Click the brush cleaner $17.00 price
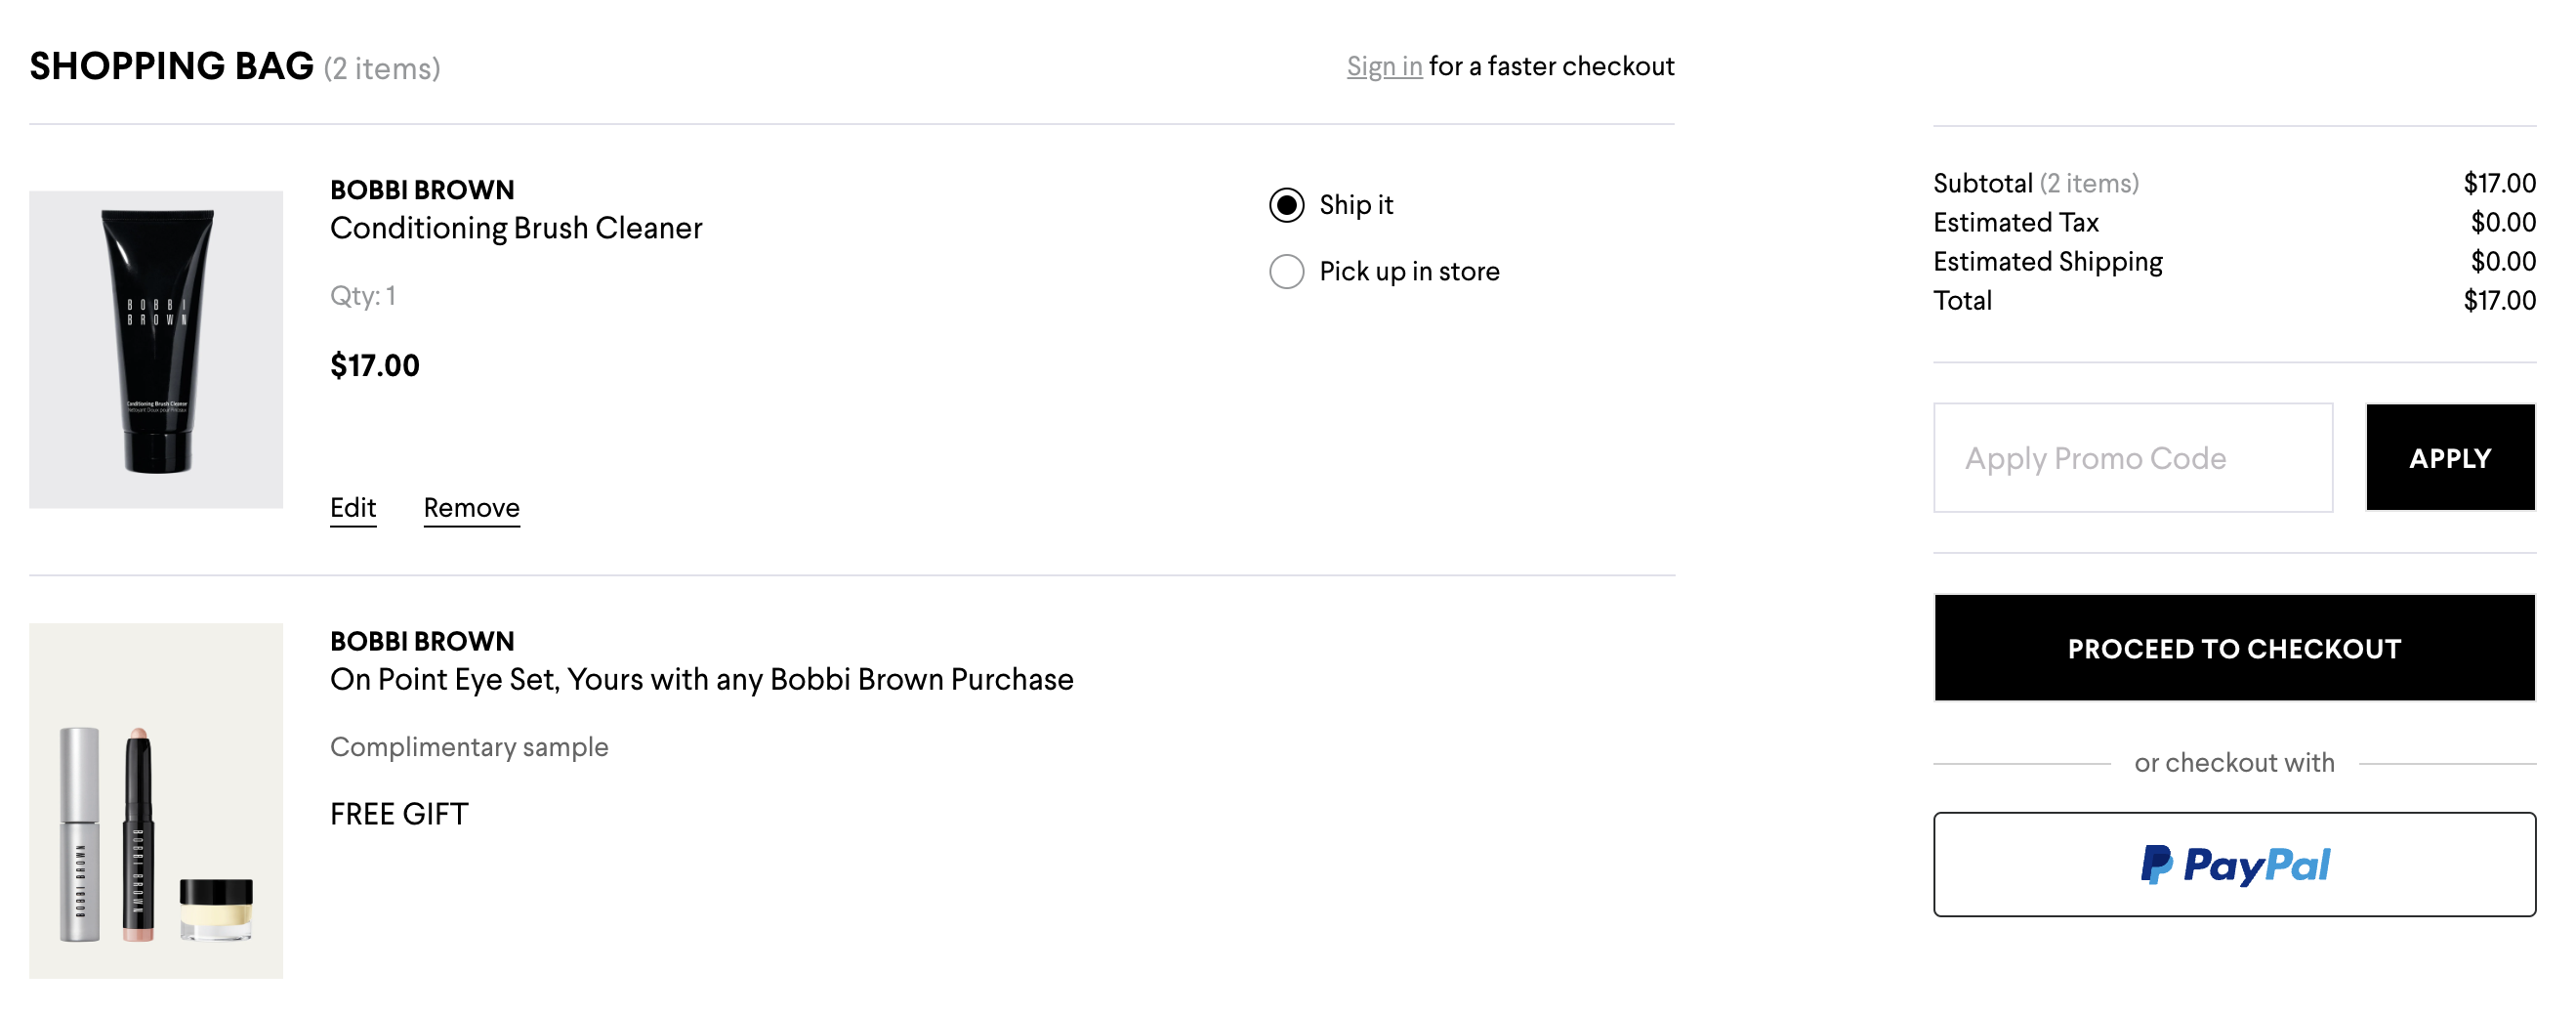 point(375,365)
